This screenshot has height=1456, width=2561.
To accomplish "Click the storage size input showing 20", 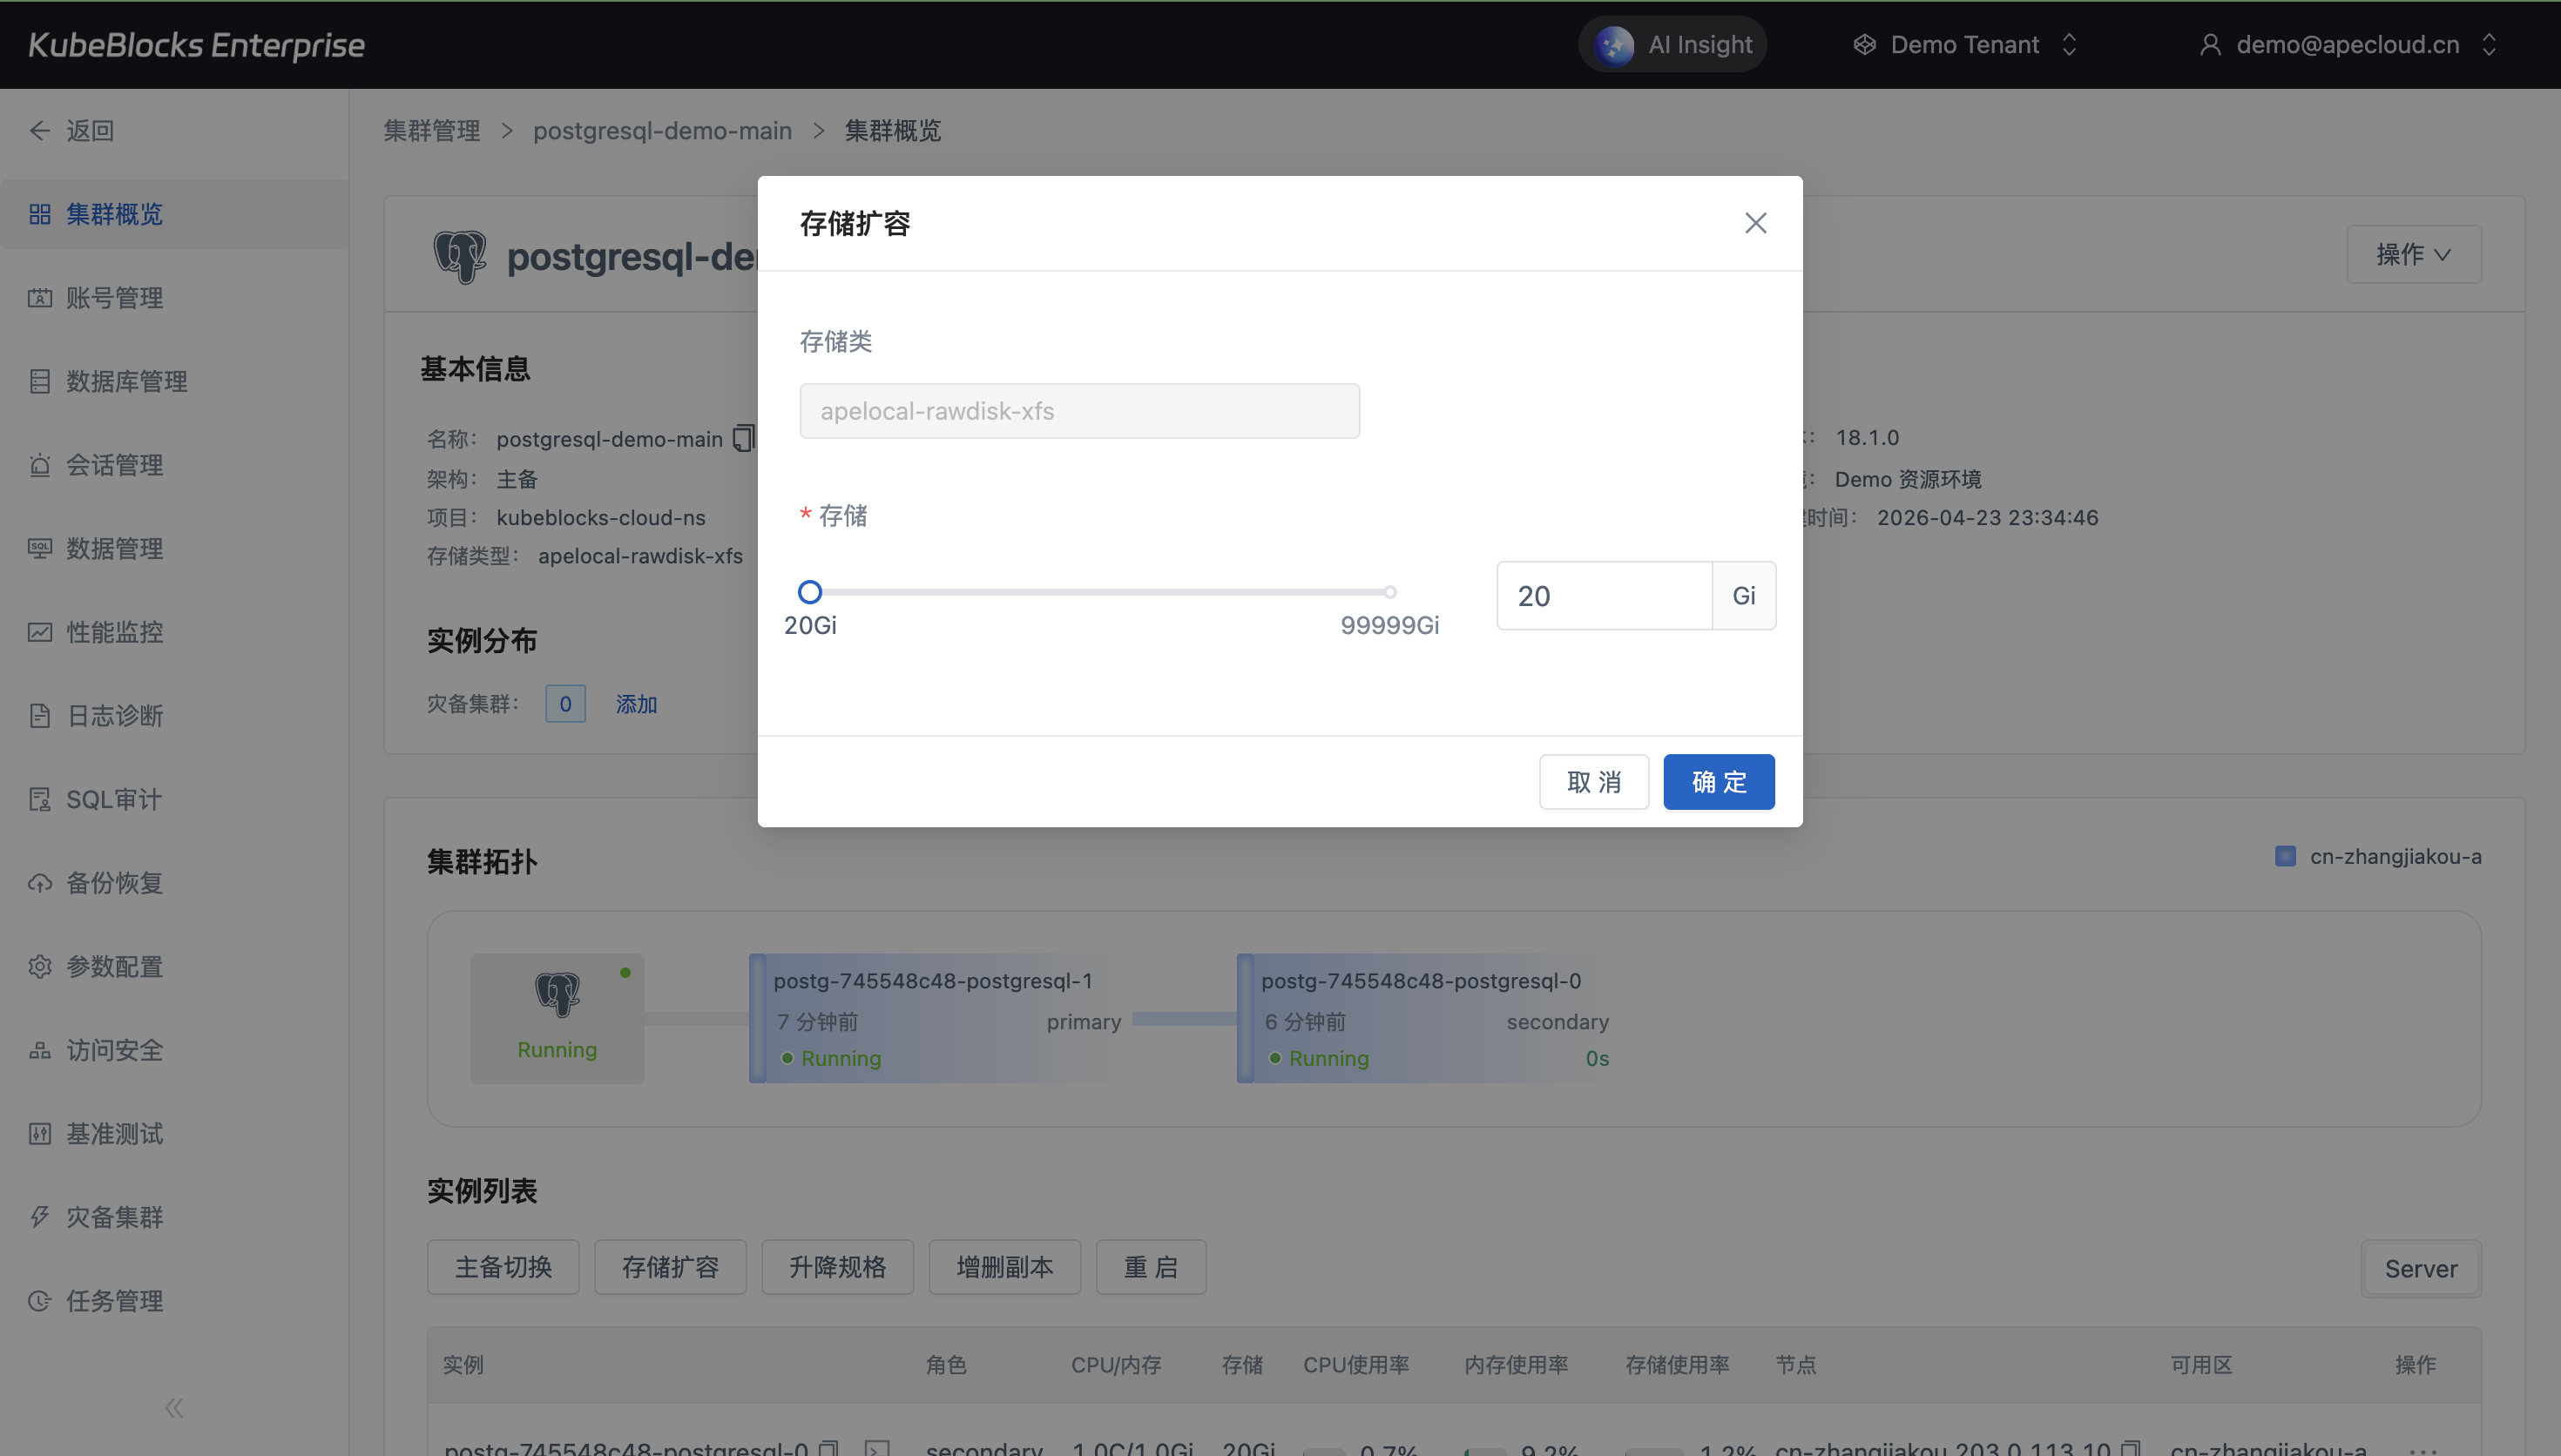I will (1603, 596).
